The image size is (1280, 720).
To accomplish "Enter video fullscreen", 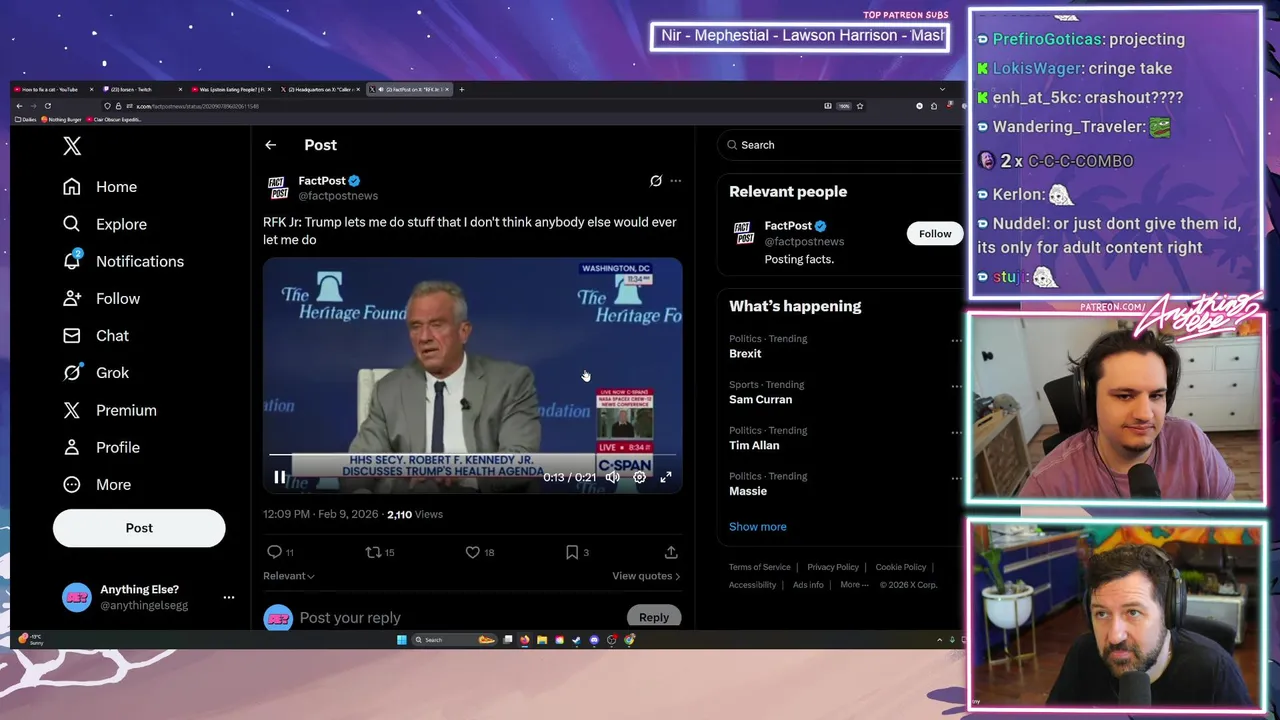I will click(x=666, y=477).
